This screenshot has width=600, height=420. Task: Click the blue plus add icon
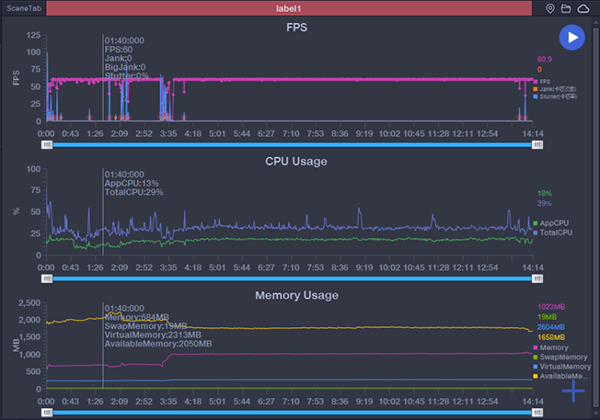572,390
